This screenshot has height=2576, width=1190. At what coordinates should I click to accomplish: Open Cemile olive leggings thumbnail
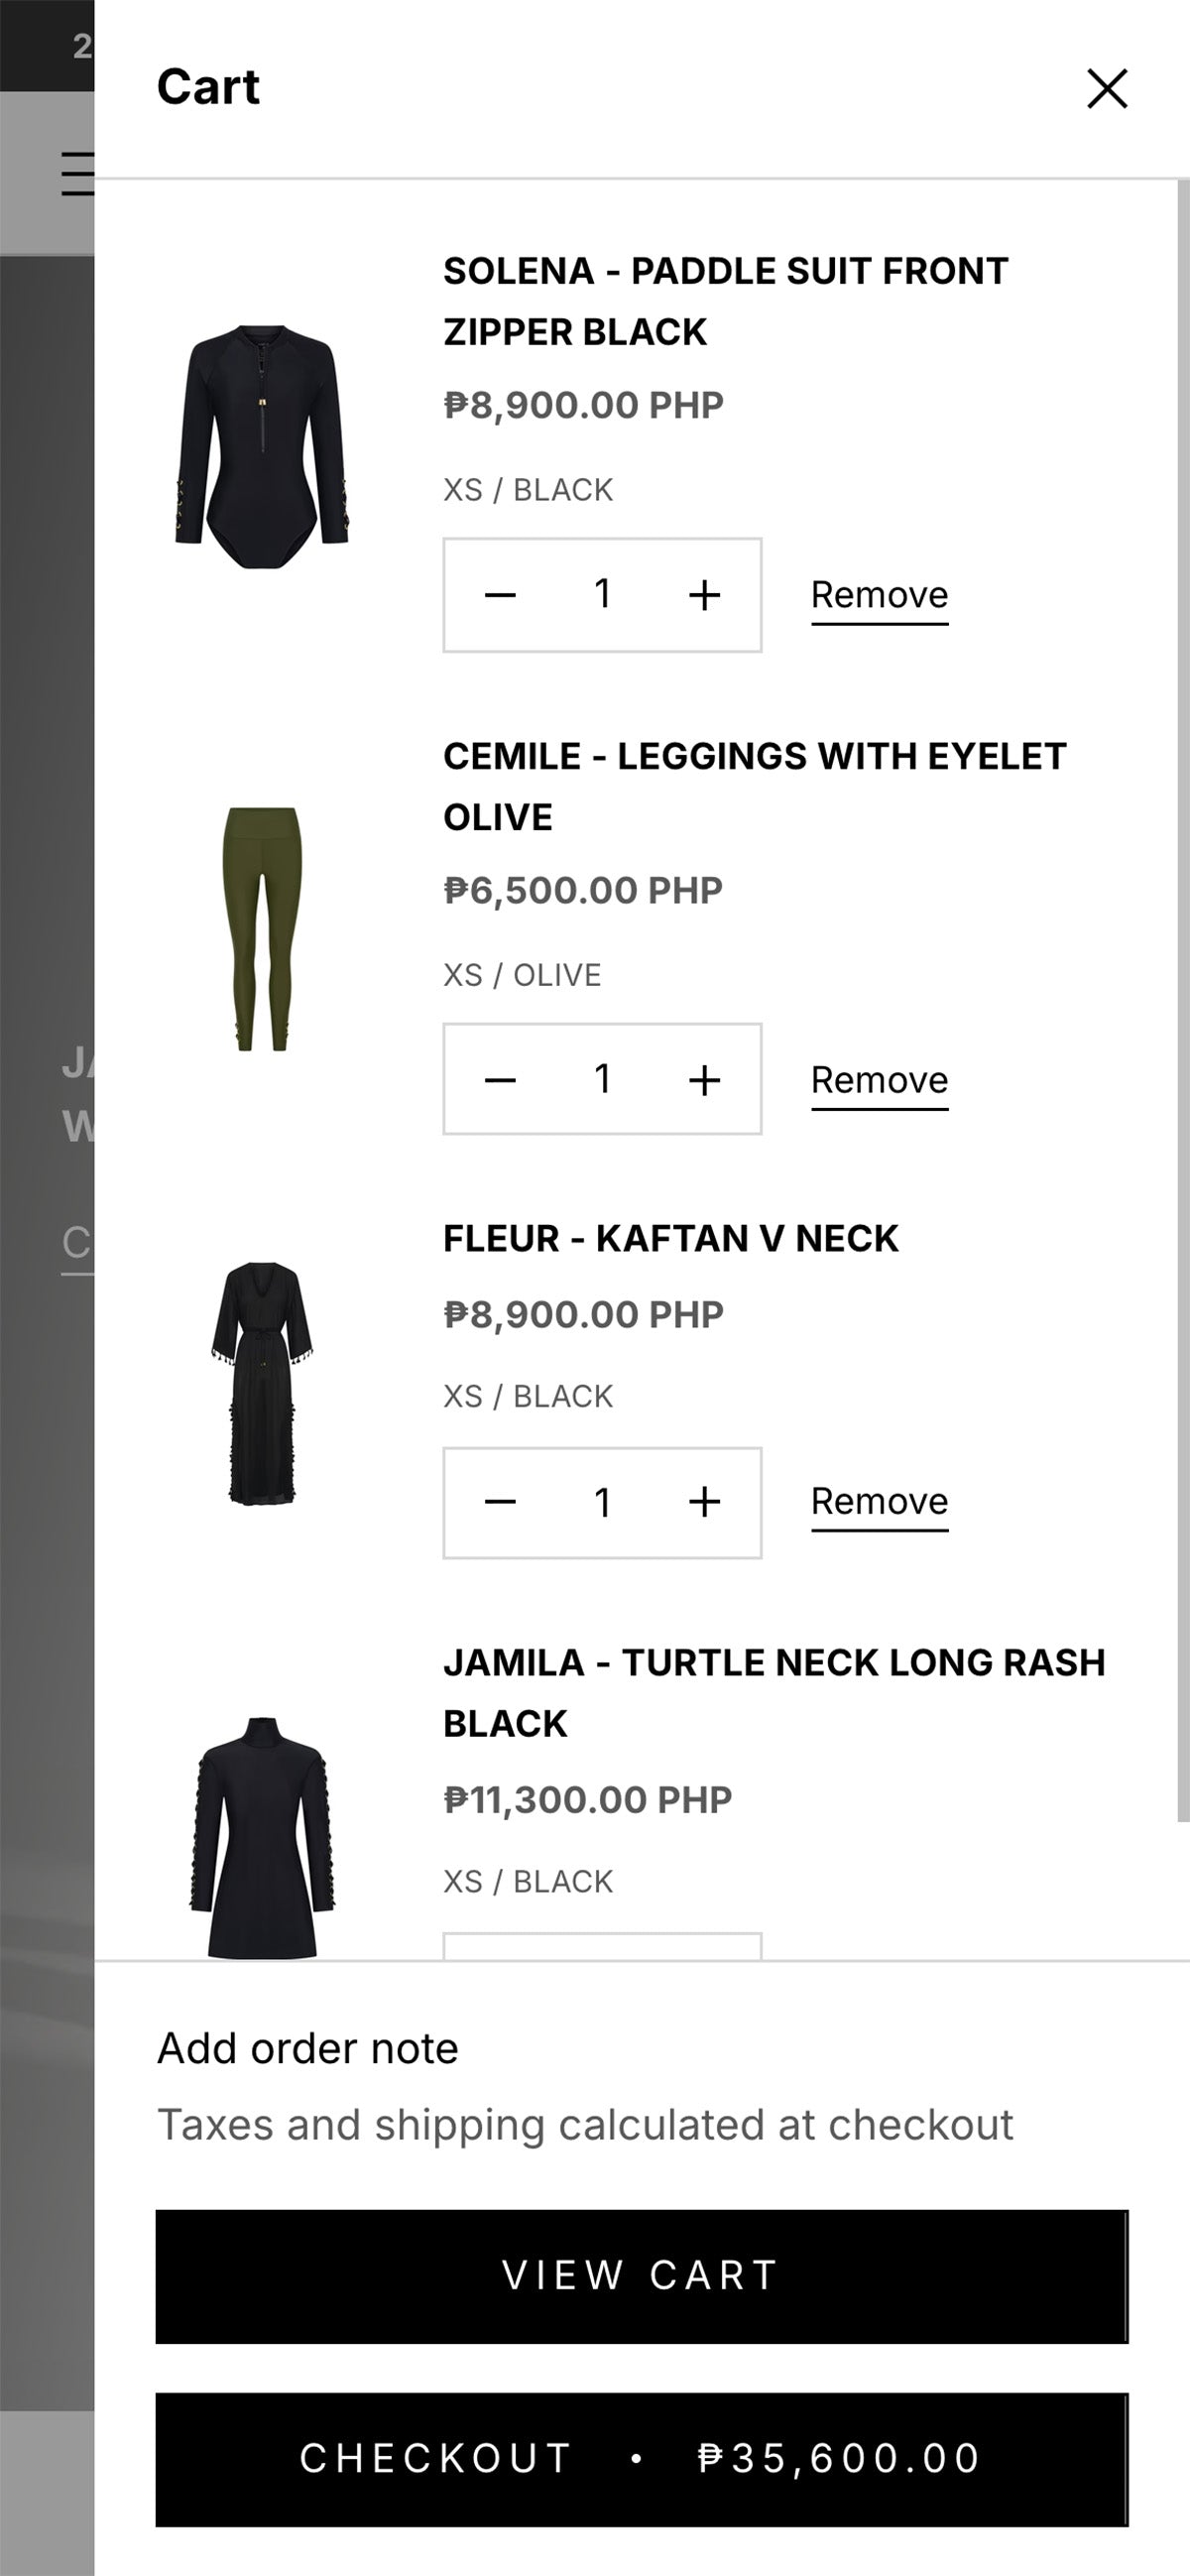click(262, 929)
